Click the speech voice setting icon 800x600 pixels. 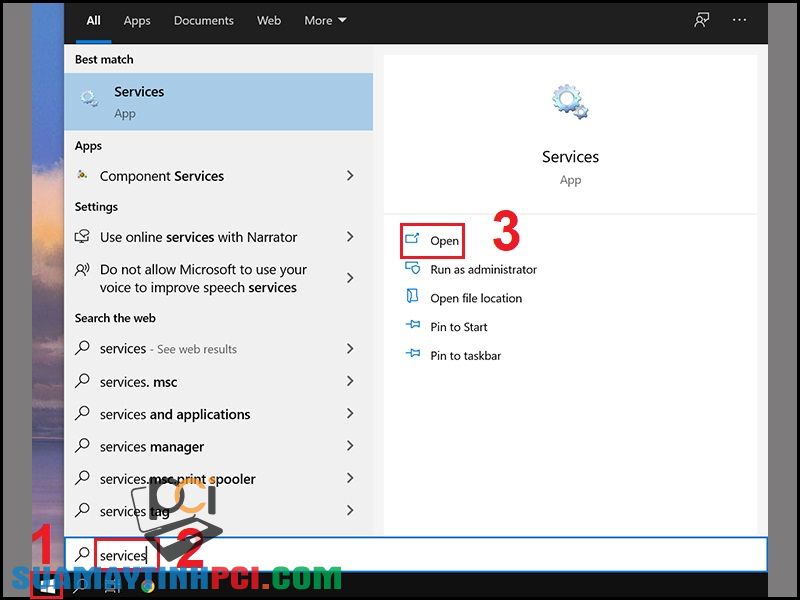(x=82, y=269)
